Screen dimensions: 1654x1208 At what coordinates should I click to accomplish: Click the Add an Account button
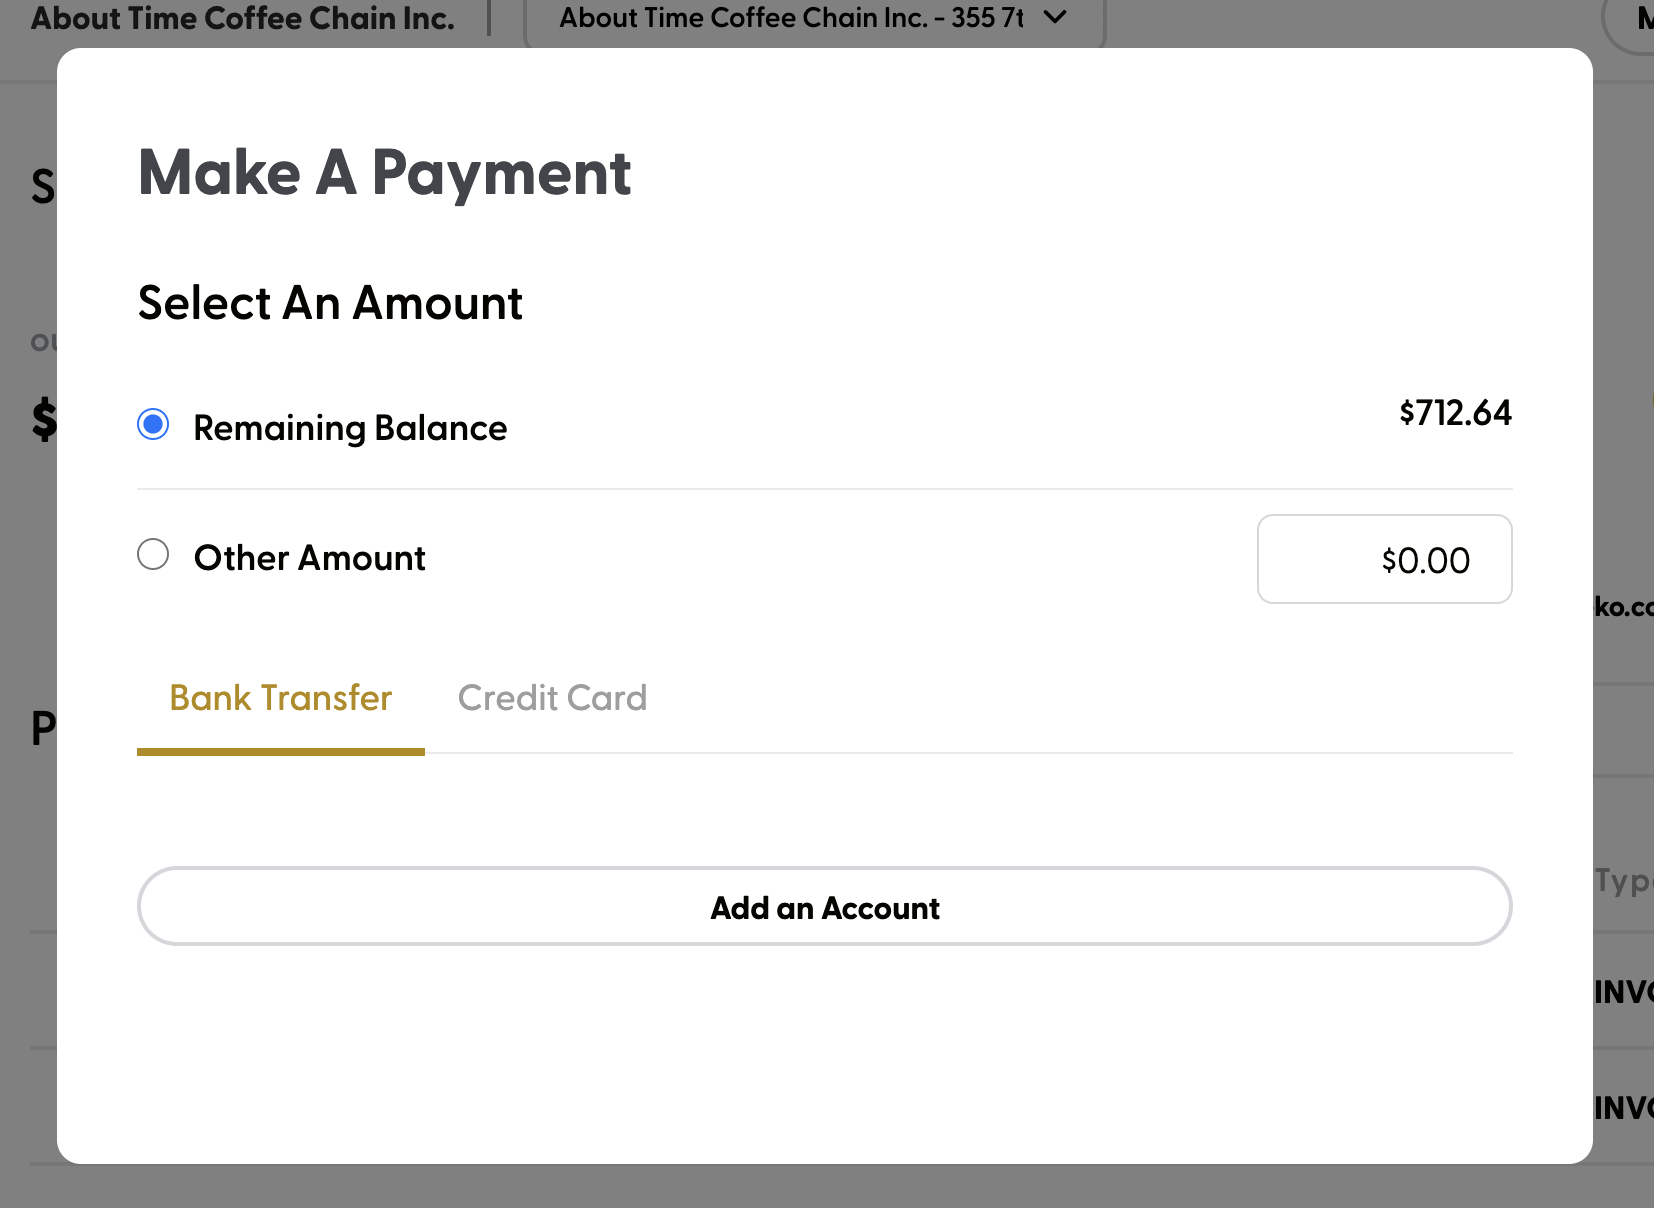coord(825,907)
